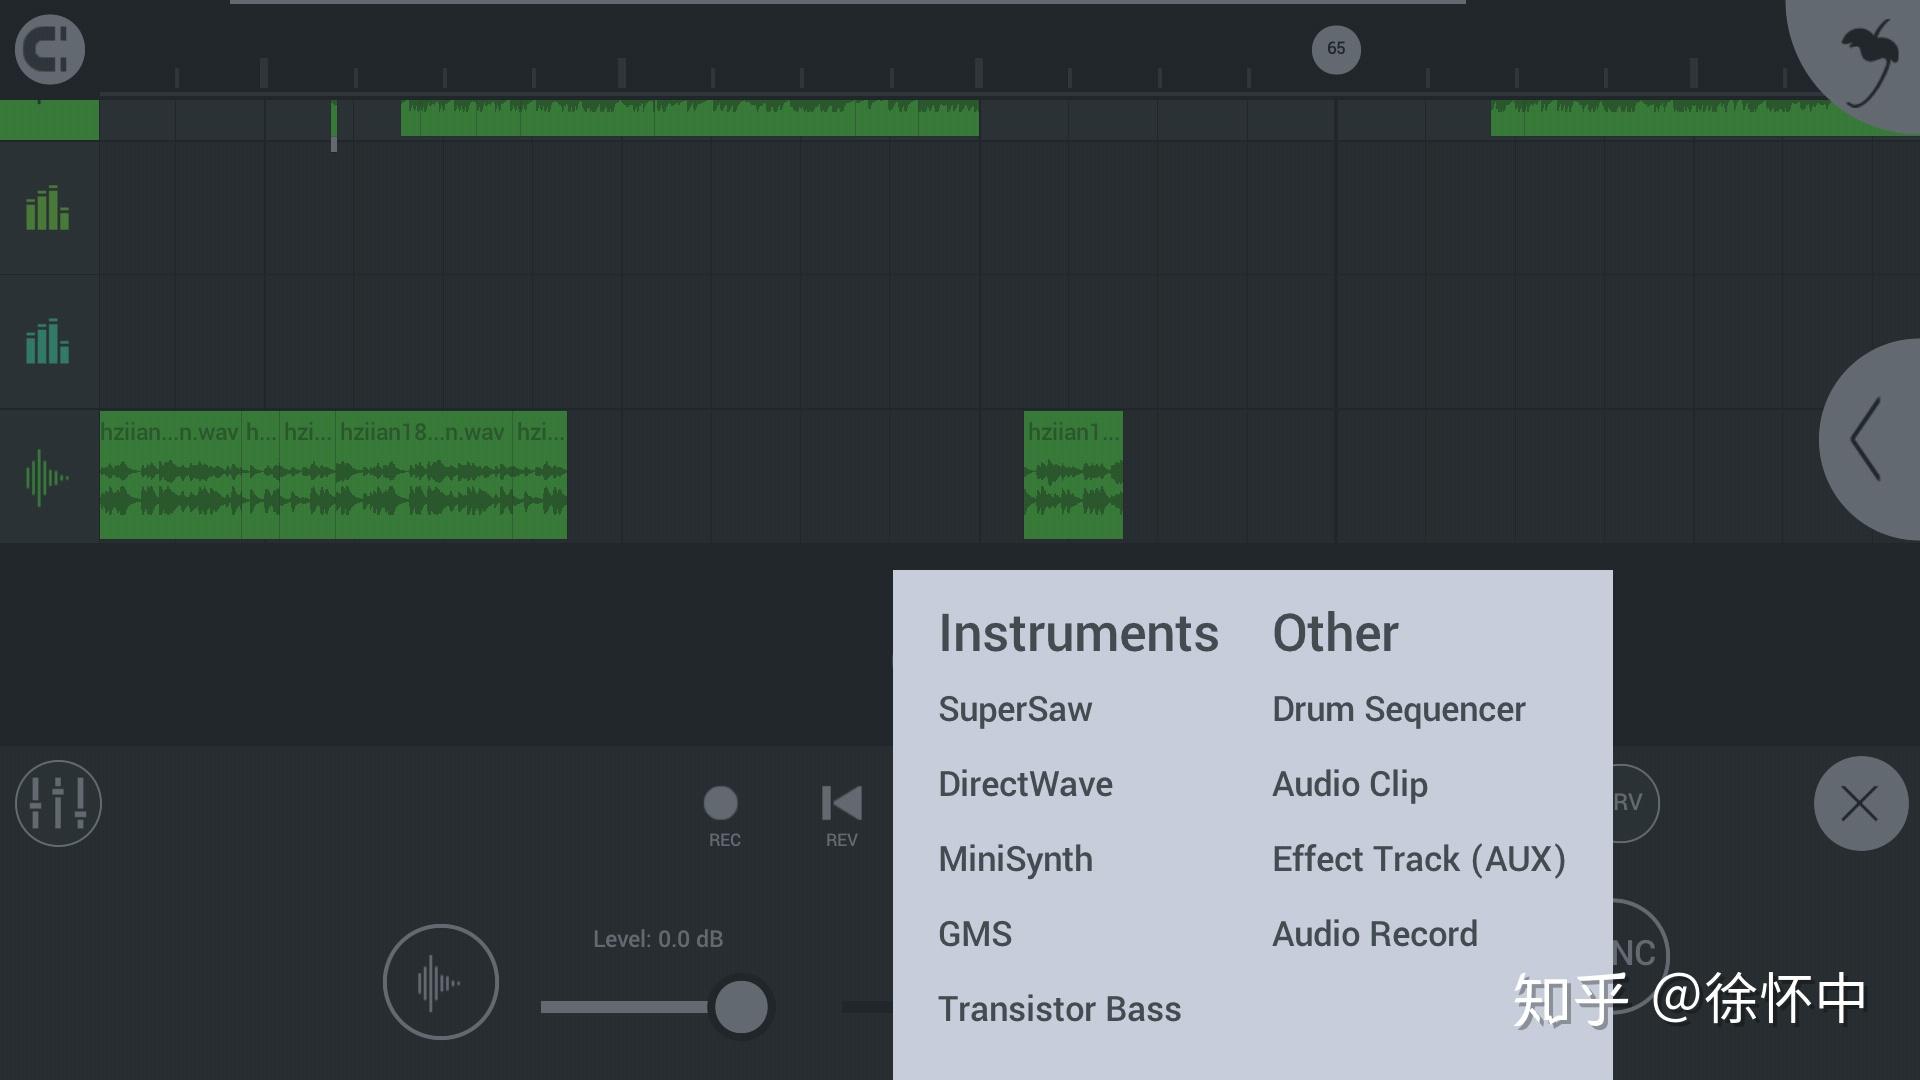
Task: Select the hziian18...n.wav audio clip
Action: (423, 475)
